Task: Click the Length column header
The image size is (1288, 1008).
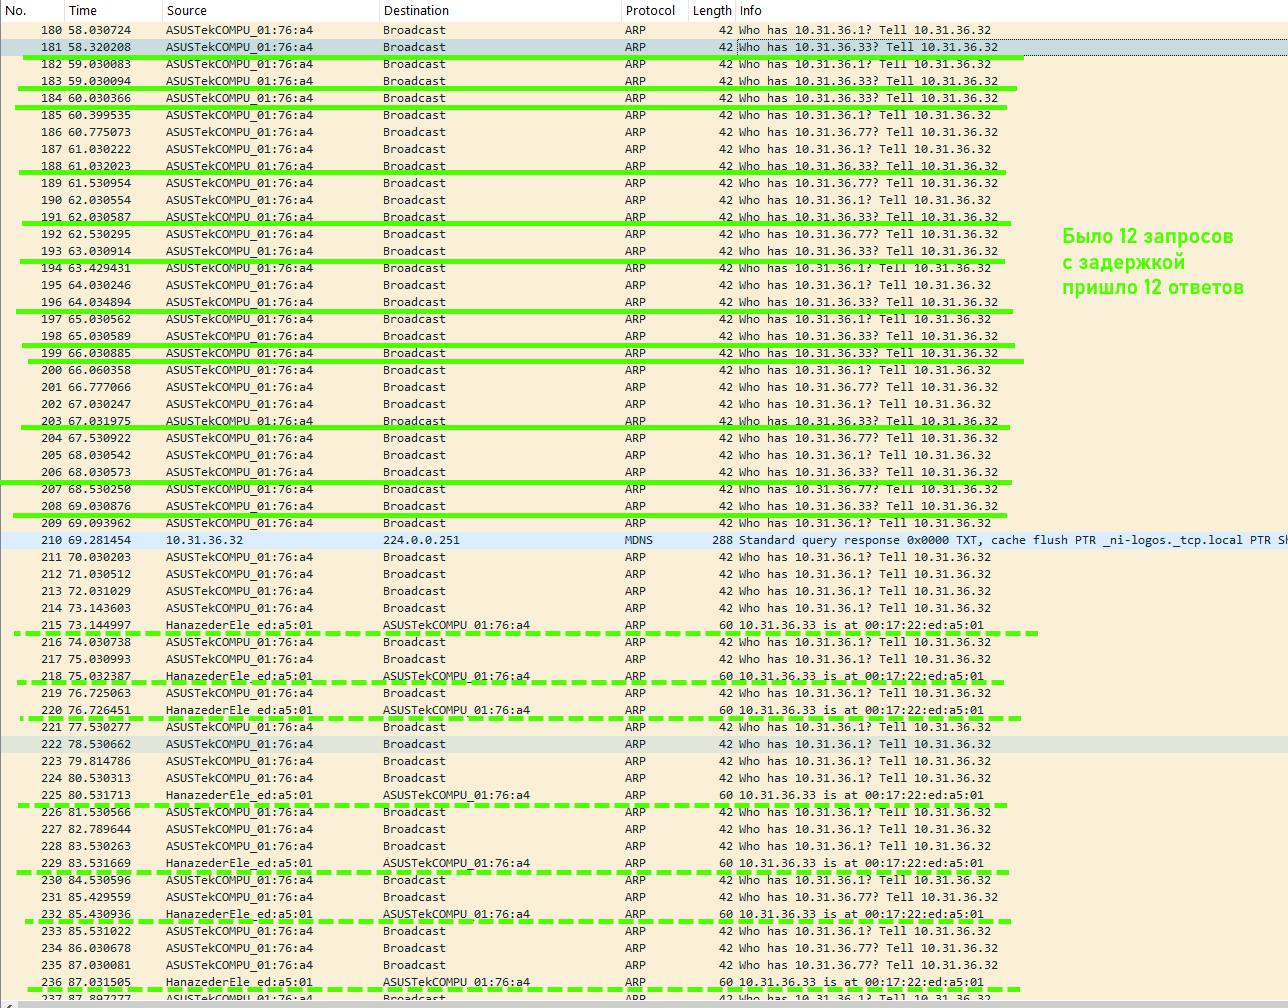Action: pos(712,10)
